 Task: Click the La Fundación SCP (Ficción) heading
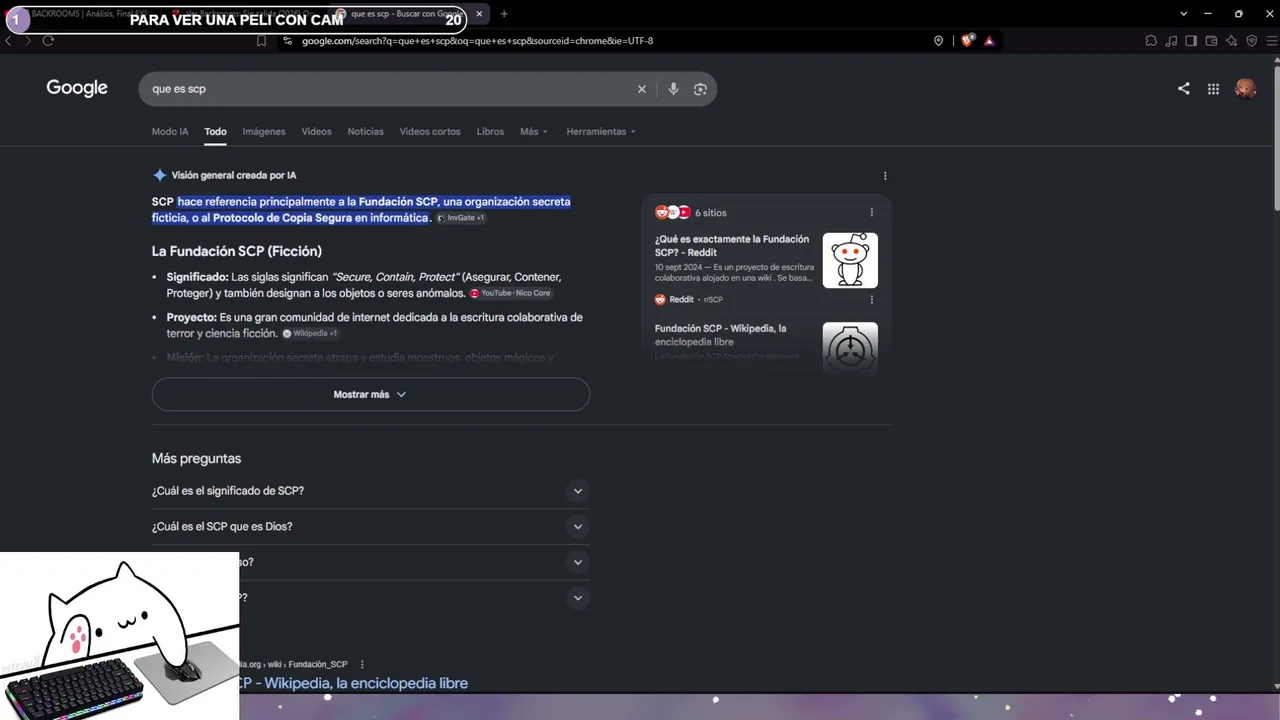pos(237,251)
